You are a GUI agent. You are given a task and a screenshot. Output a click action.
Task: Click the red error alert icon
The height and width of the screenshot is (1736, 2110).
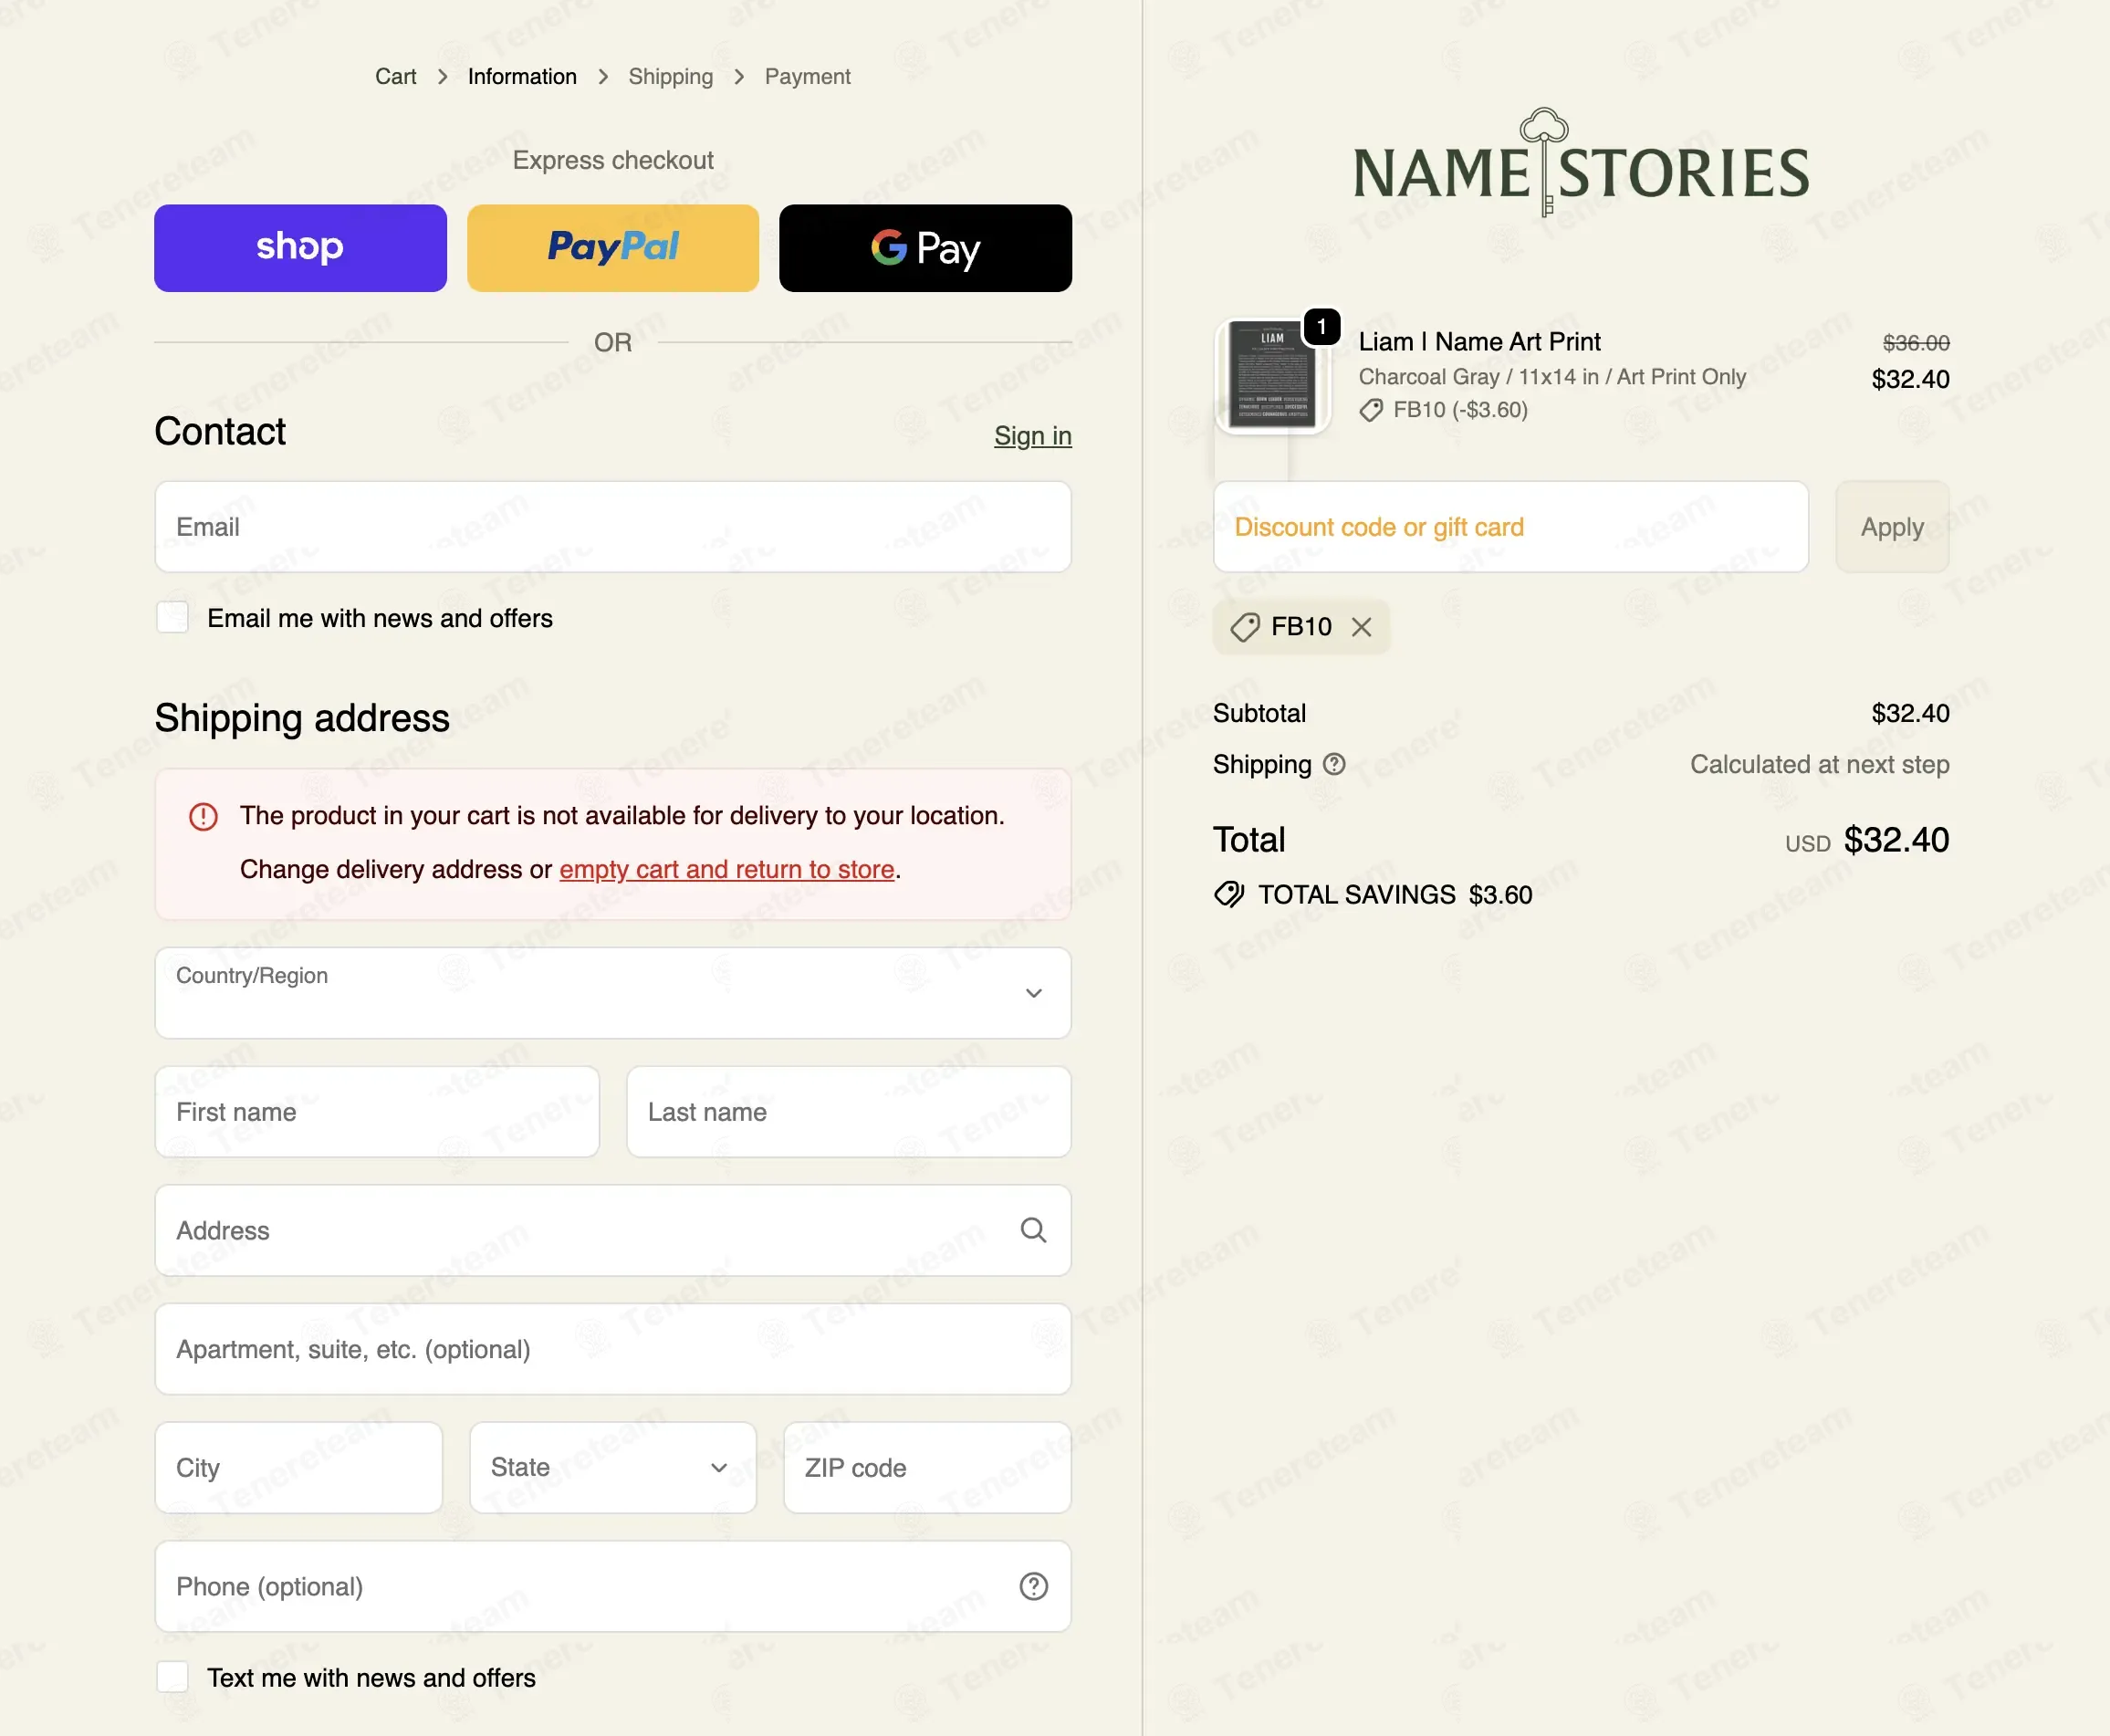pyautogui.click(x=203, y=817)
